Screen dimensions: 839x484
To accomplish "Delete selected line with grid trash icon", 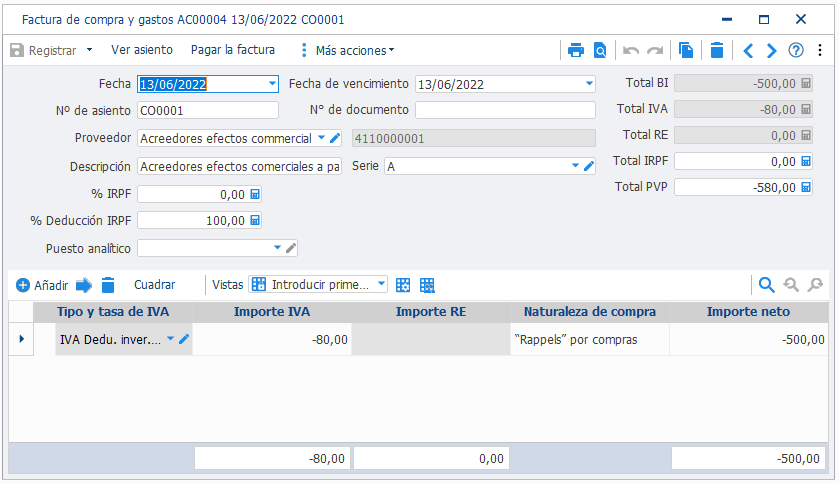I will tap(108, 285).
